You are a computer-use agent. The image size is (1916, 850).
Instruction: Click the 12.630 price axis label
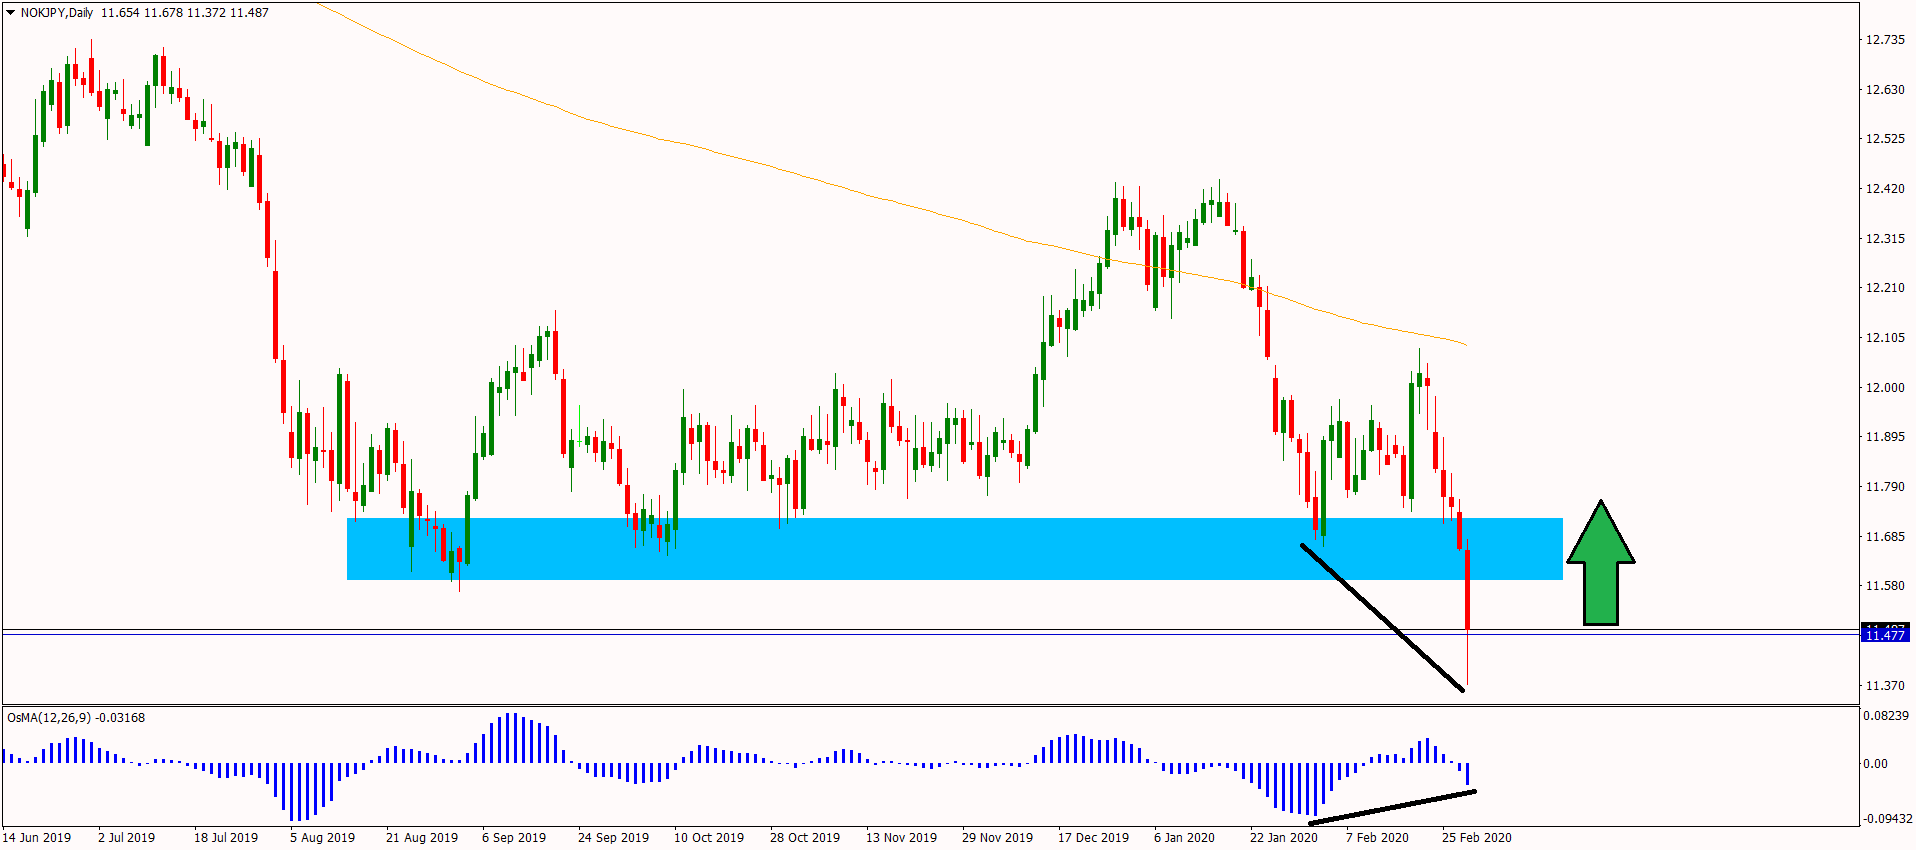click(1885, 90)
